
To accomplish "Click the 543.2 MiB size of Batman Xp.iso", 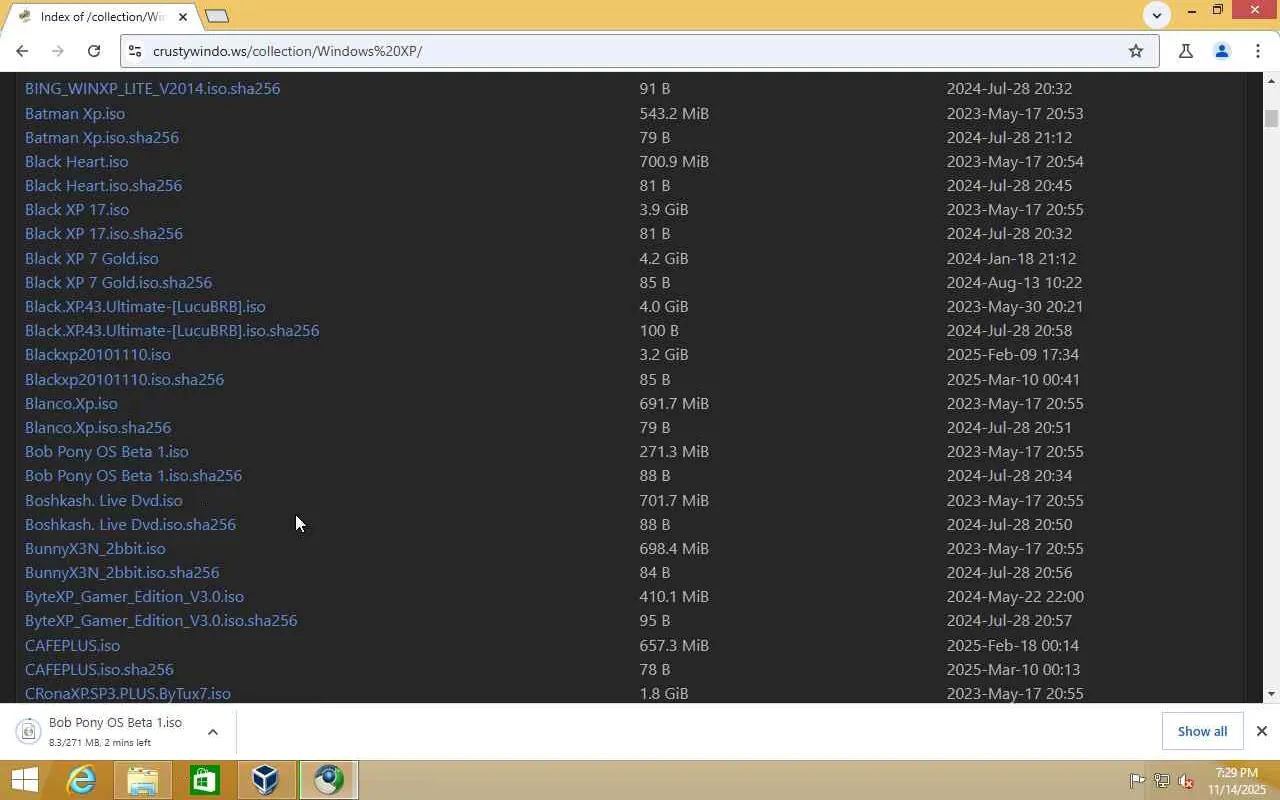I will click(x=674, y=113).
